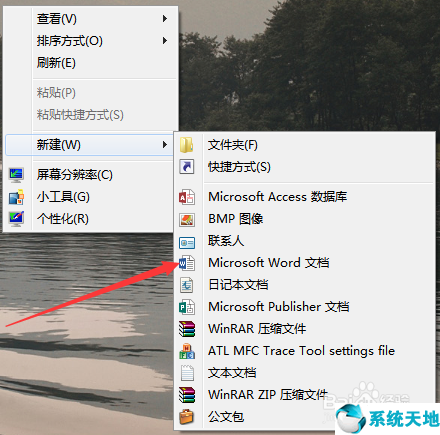
Task: Click the 屏幕分辨率 monitor icon
Action: 16,175
